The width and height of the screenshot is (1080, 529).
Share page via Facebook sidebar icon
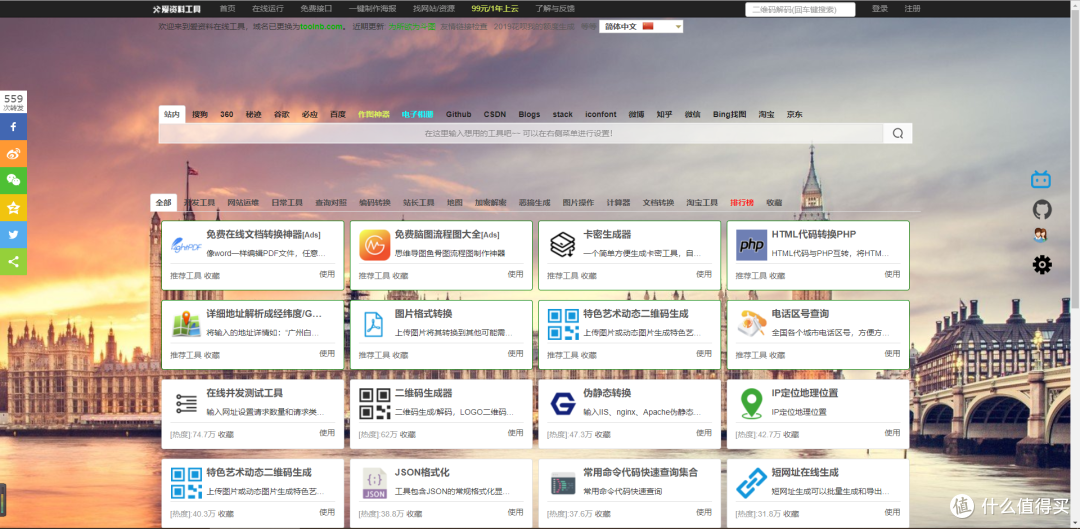tap(13, 127)
